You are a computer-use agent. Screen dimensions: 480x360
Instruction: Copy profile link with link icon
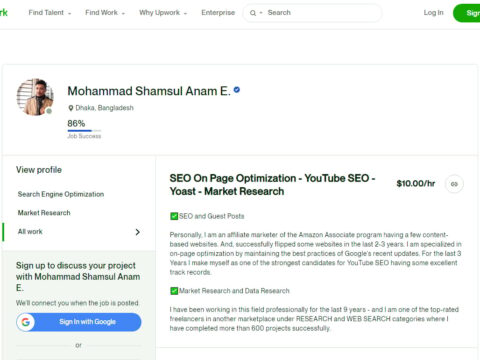(x=454, y=184)
